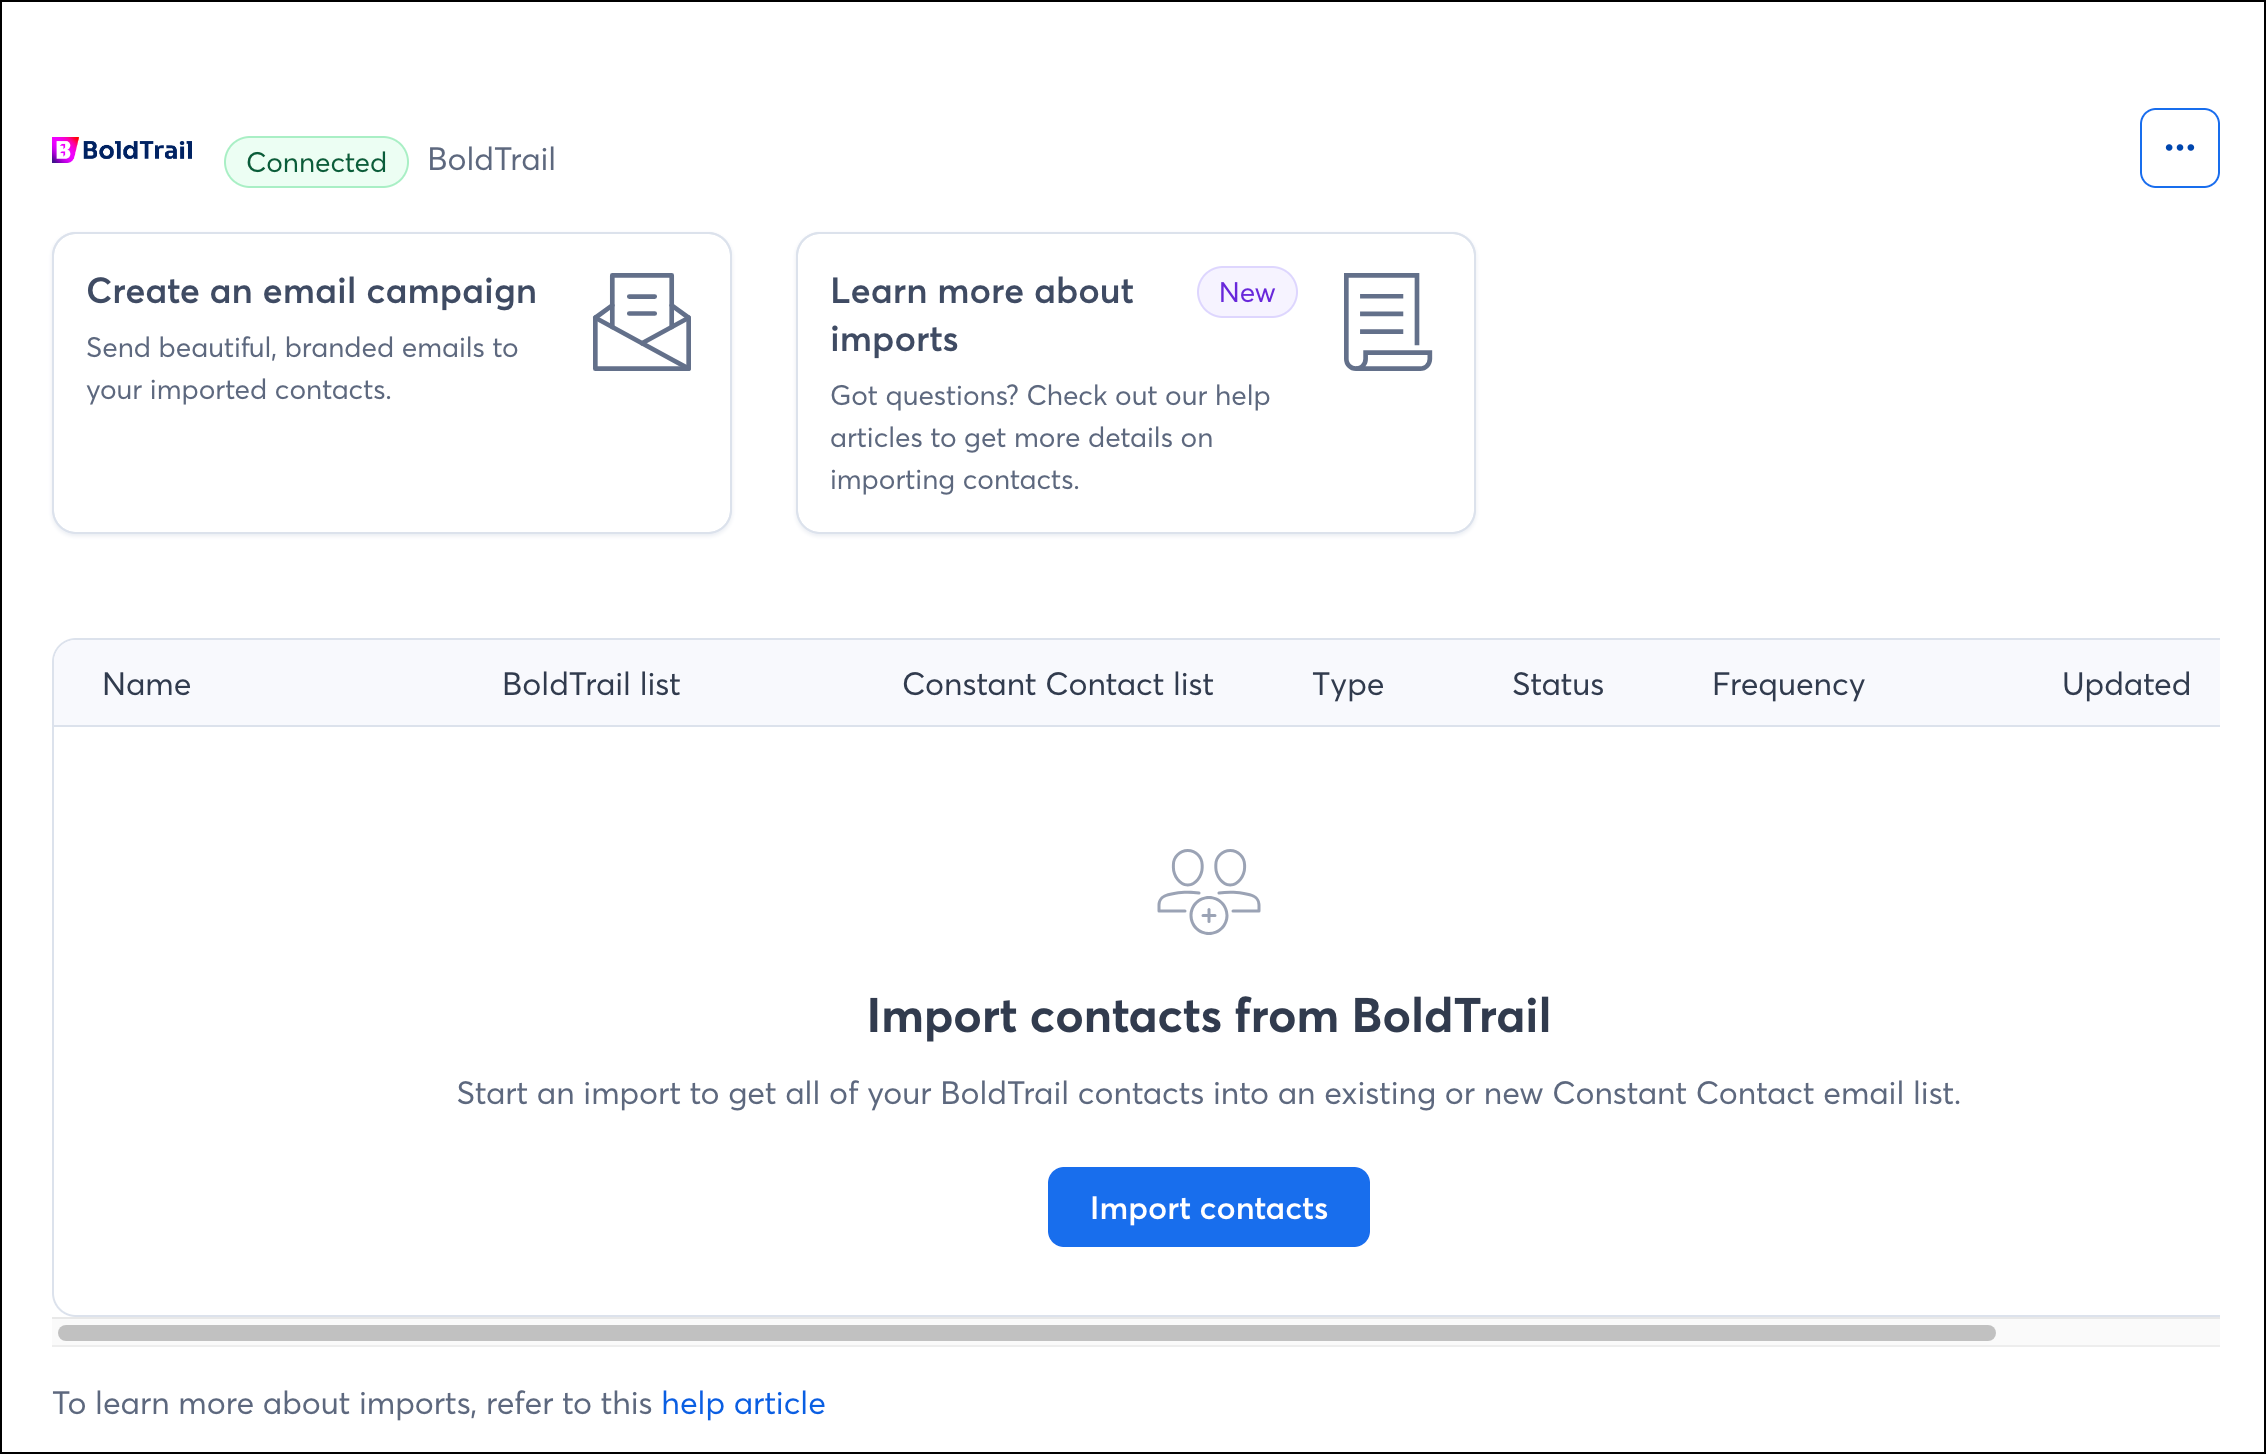The width and height of the screenshot is (2266, 1454).
Task: Open the help article link
Action: [x=743, y=1403]
